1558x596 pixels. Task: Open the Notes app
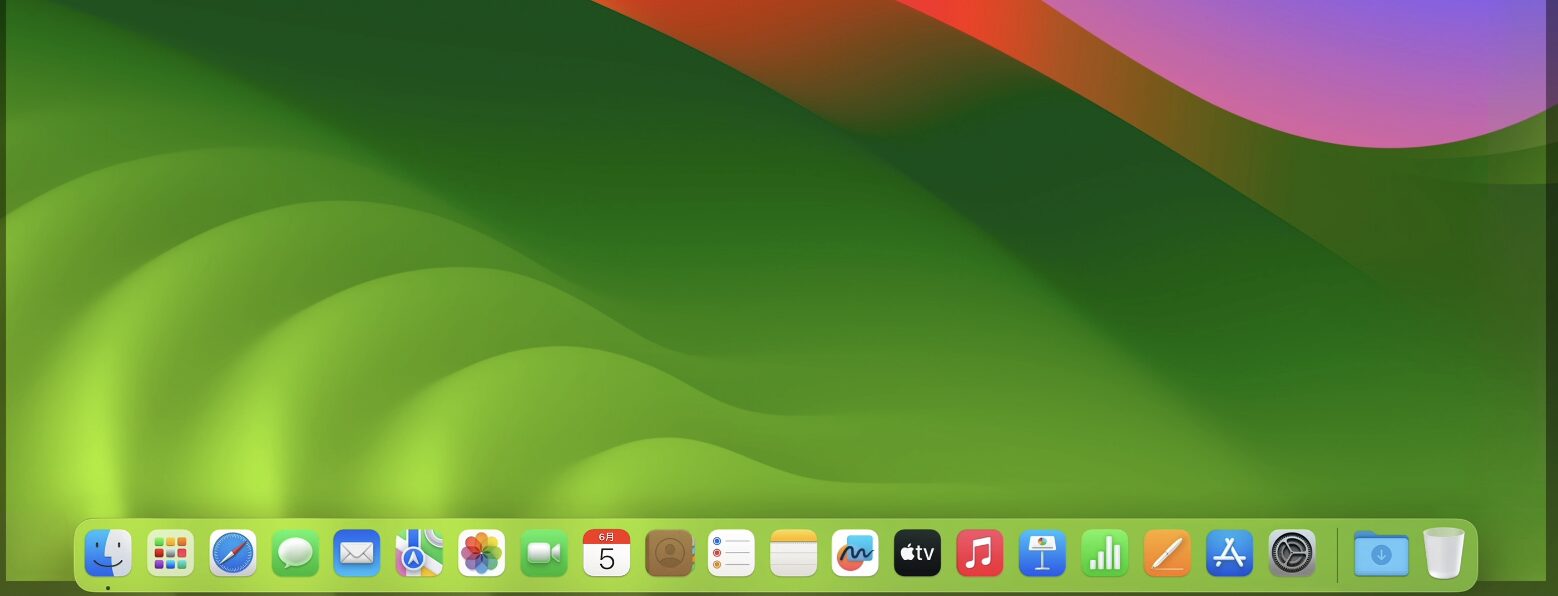(793, 553)
